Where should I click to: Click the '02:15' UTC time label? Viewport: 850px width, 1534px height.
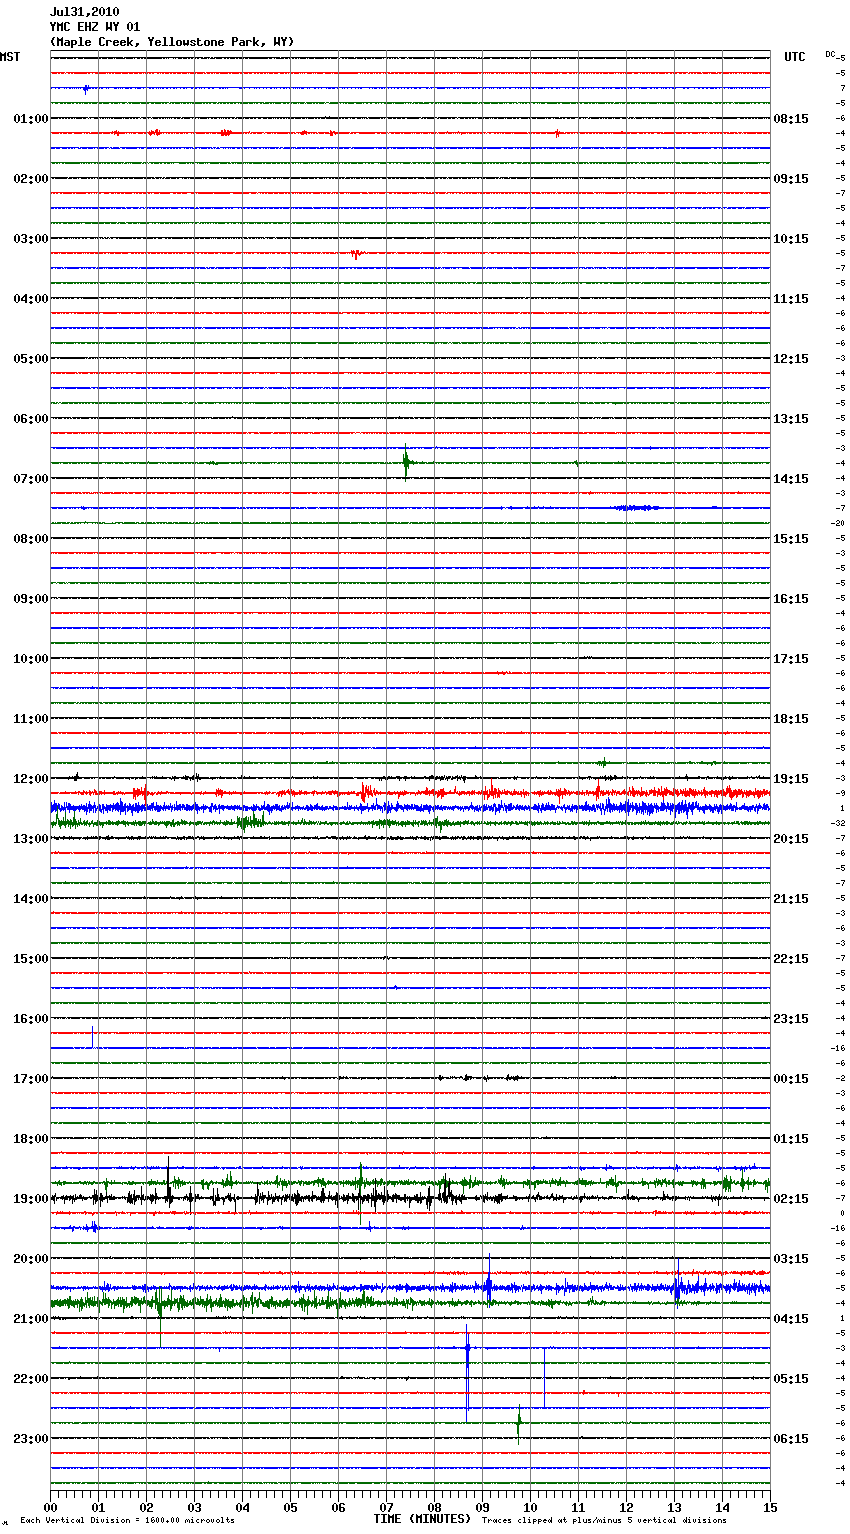(x=791, y=1199)
